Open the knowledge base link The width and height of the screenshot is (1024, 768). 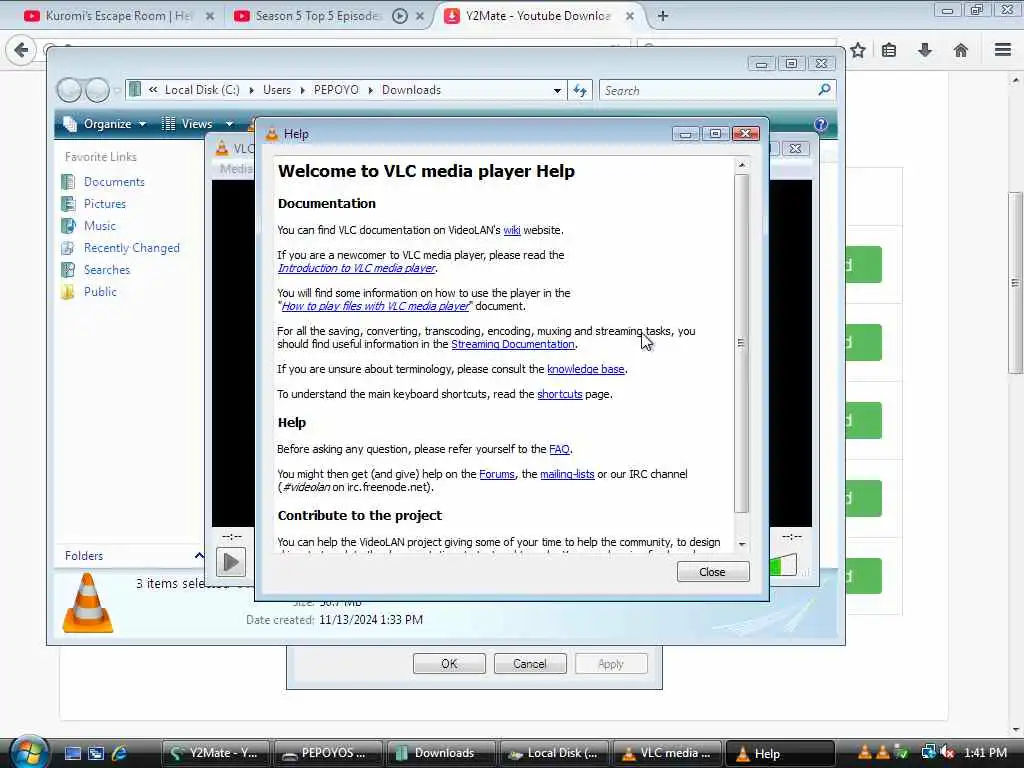tap(585, 370)
